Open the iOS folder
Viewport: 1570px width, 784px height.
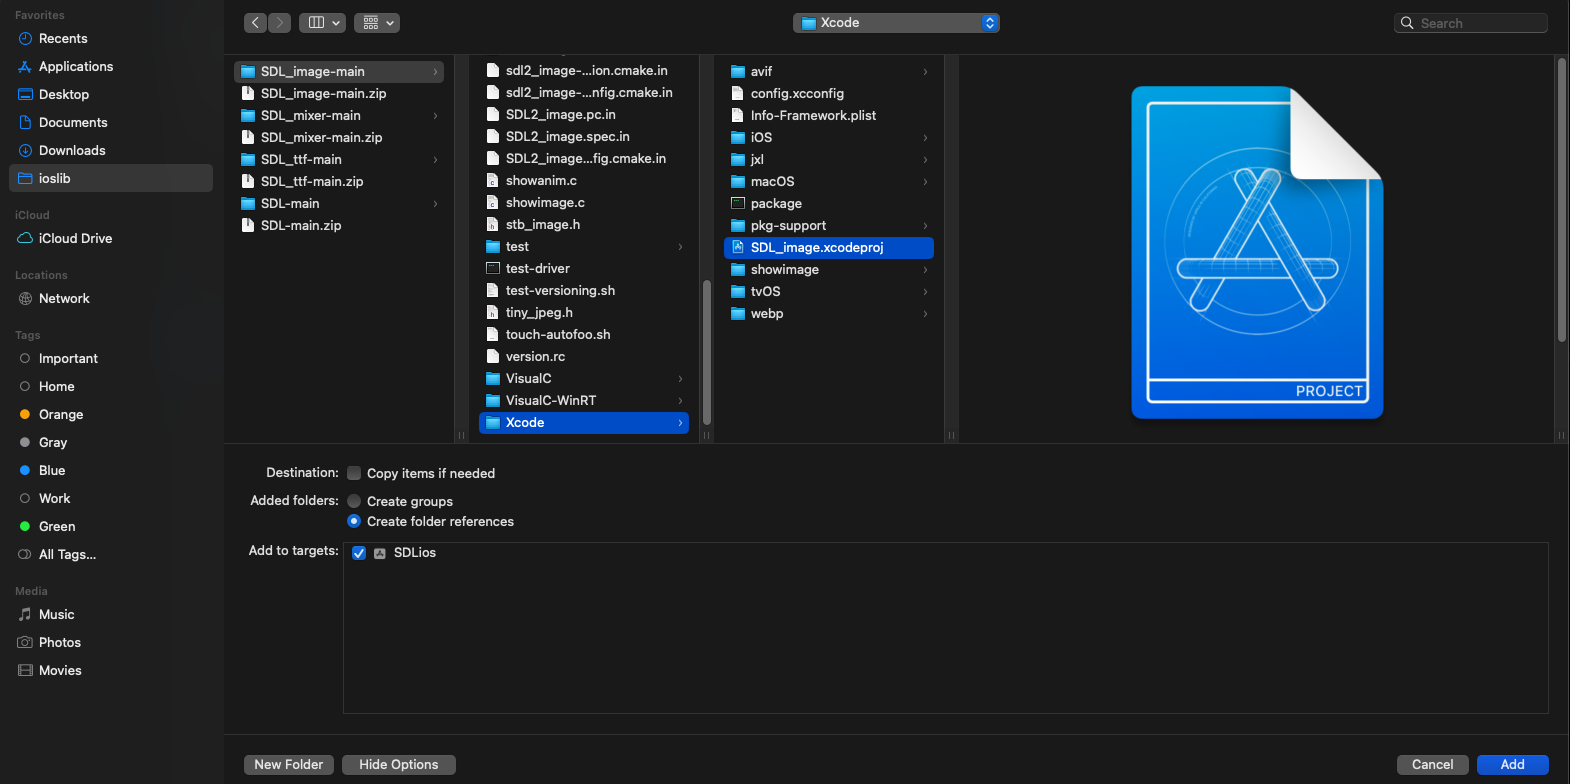pyautogui.click(x=829, y=137)
